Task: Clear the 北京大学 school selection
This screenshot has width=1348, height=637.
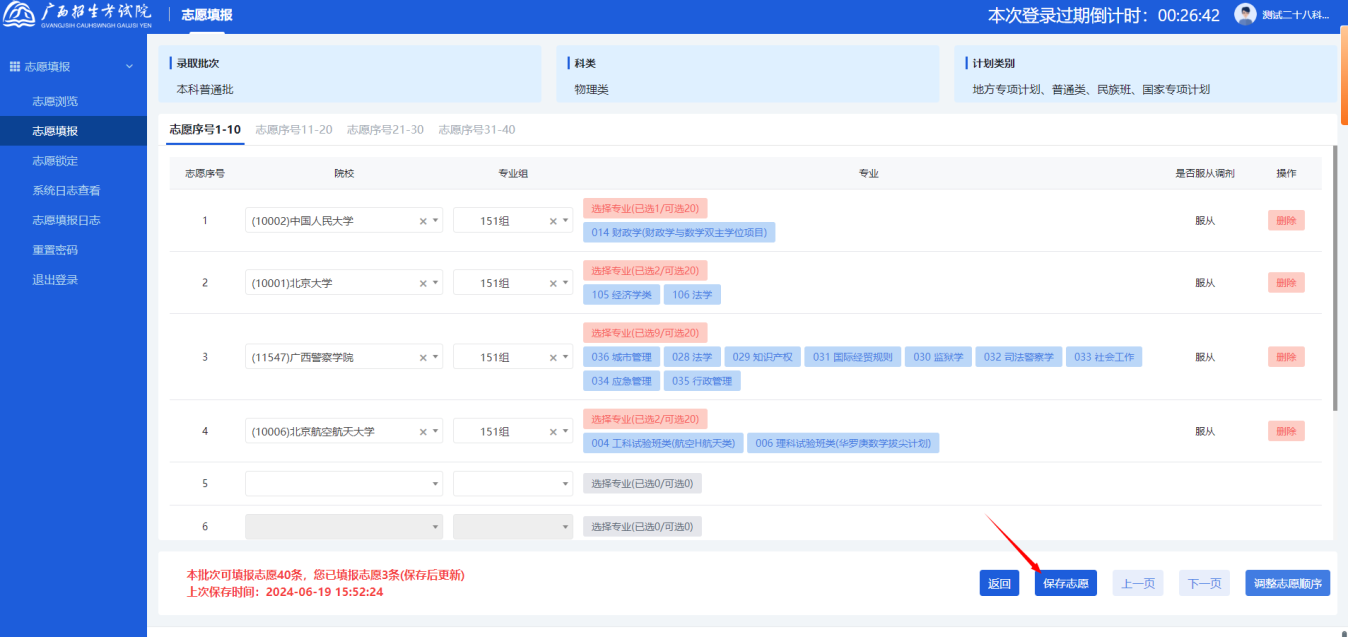Action: 422,283
